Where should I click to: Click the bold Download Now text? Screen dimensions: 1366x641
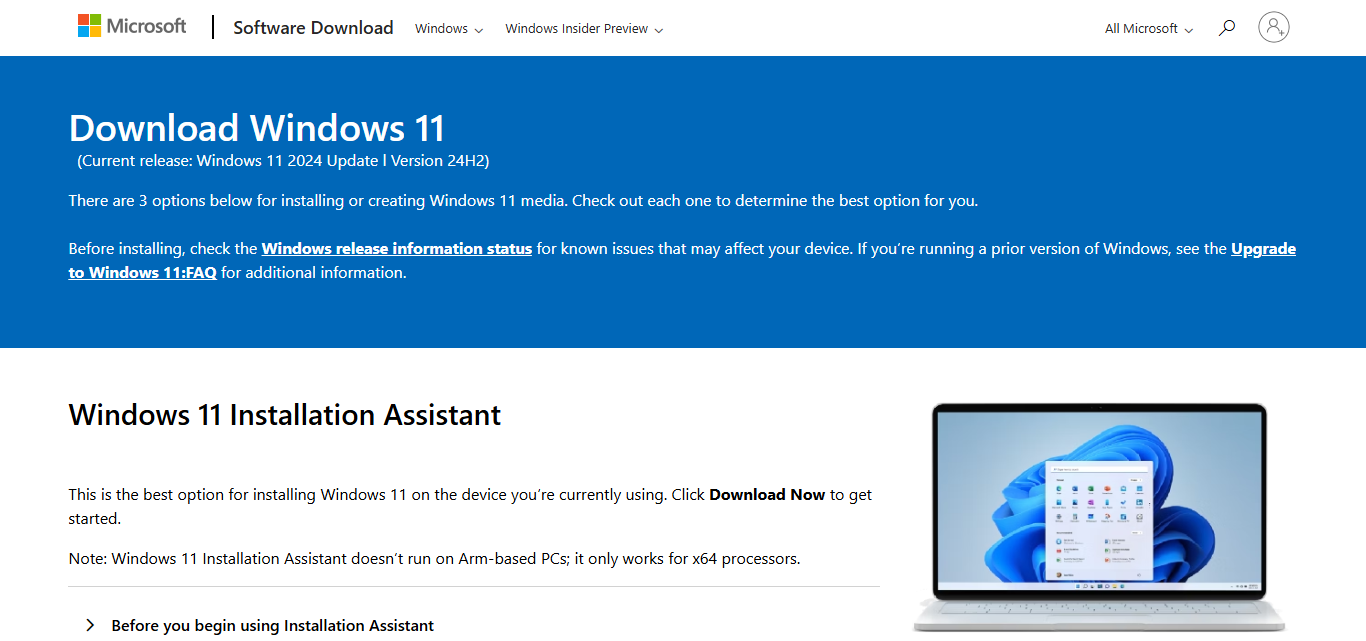[x=767, y=494]
